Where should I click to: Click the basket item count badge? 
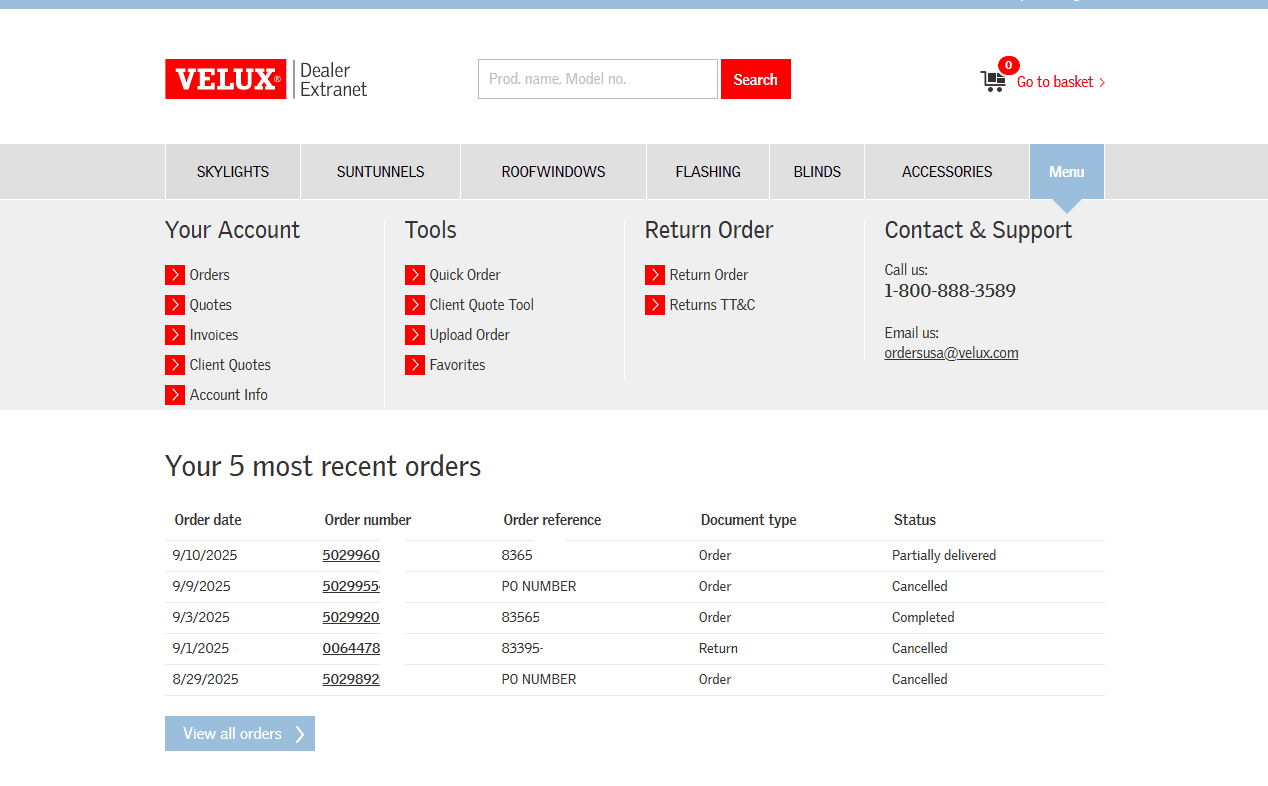point(1009,65)
